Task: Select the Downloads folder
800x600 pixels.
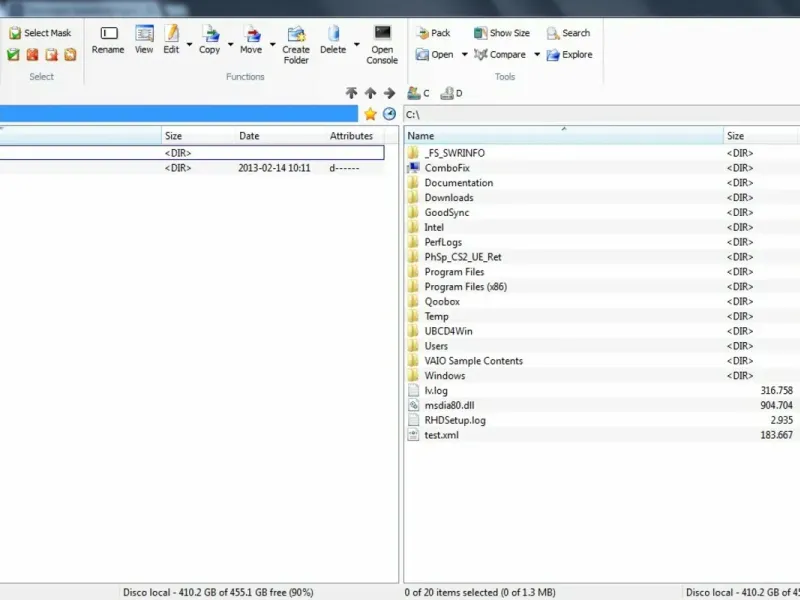Action: [449, 197]
